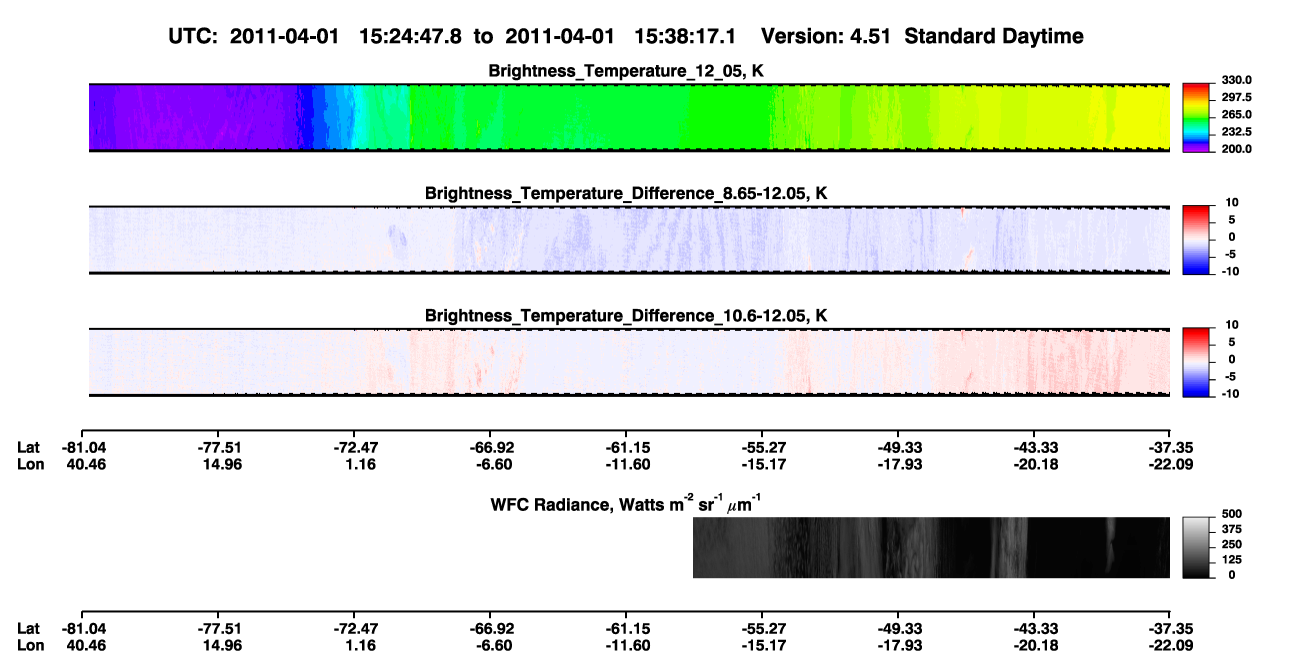Click the WFC Radiance grayscale color bar
Viewport: 1300px width, 667px height.
point(1197,548)
